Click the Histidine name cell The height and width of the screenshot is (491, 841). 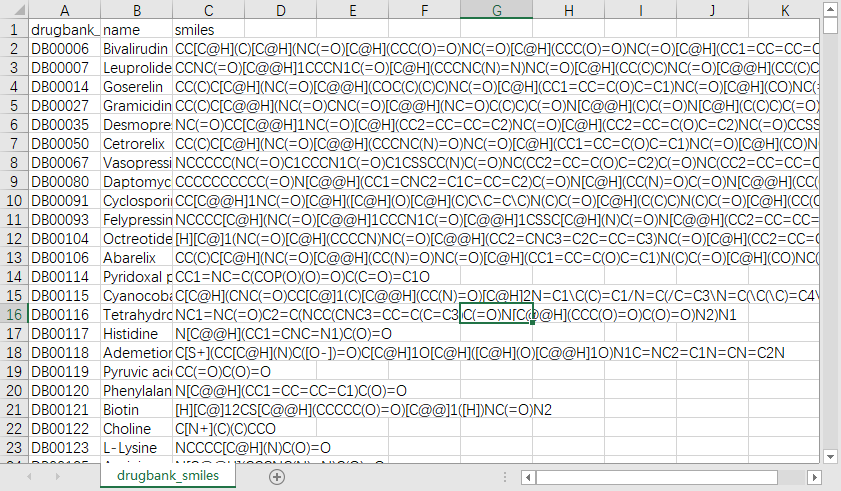click(x=137, y=334)
